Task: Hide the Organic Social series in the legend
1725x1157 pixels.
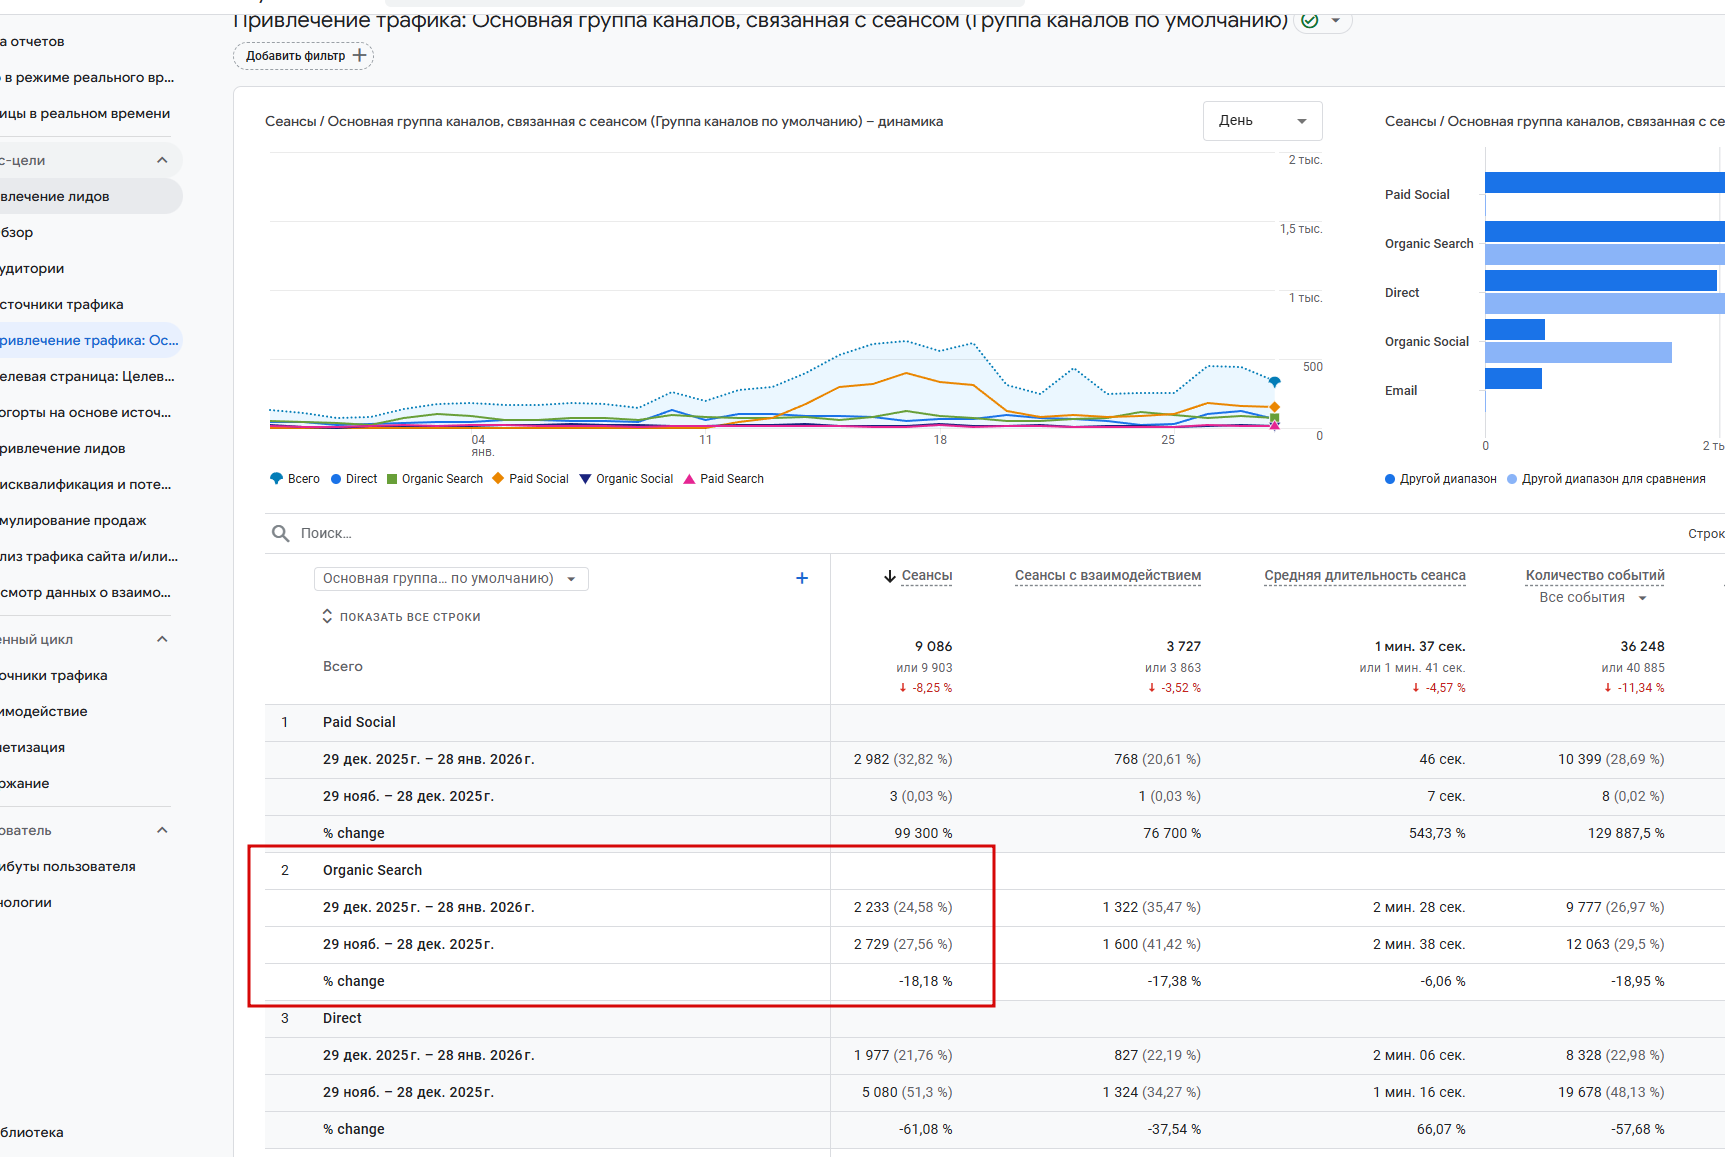Action: pyautogui.click(x=626, y=479)
